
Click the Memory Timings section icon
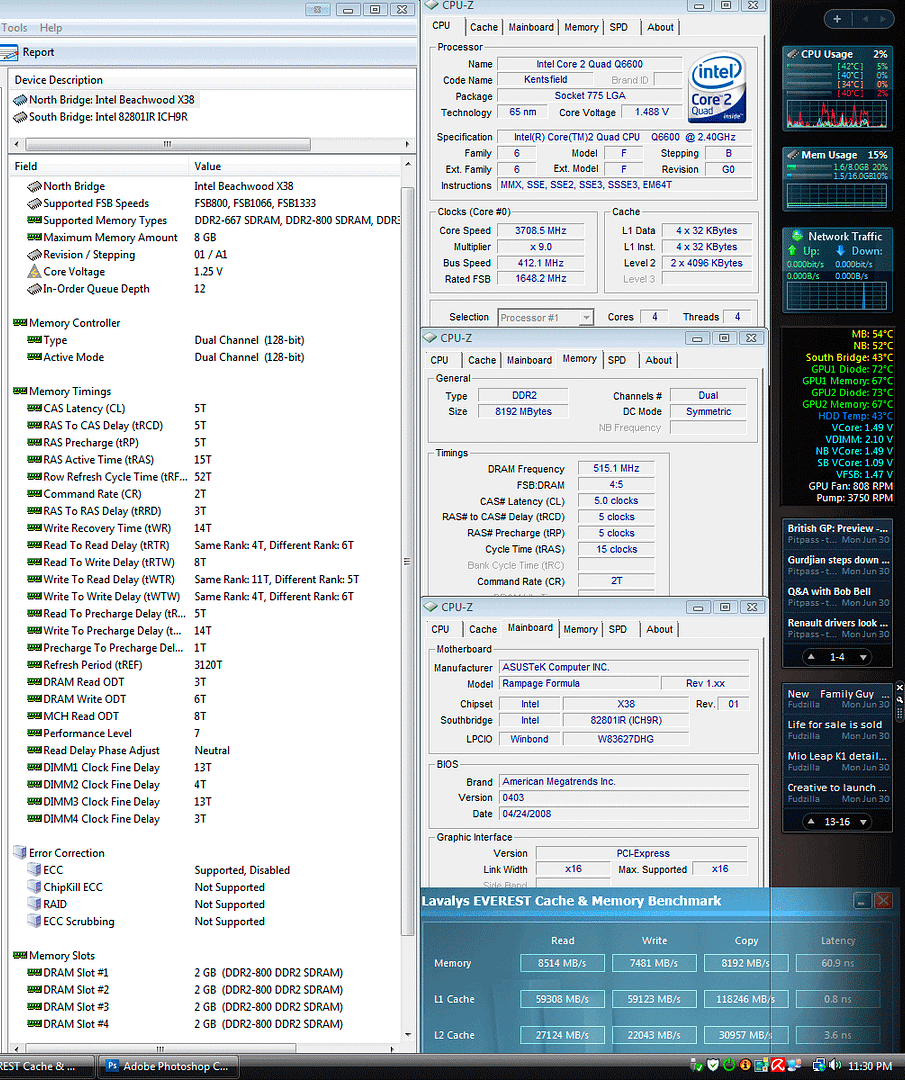[x=20, y=391]
